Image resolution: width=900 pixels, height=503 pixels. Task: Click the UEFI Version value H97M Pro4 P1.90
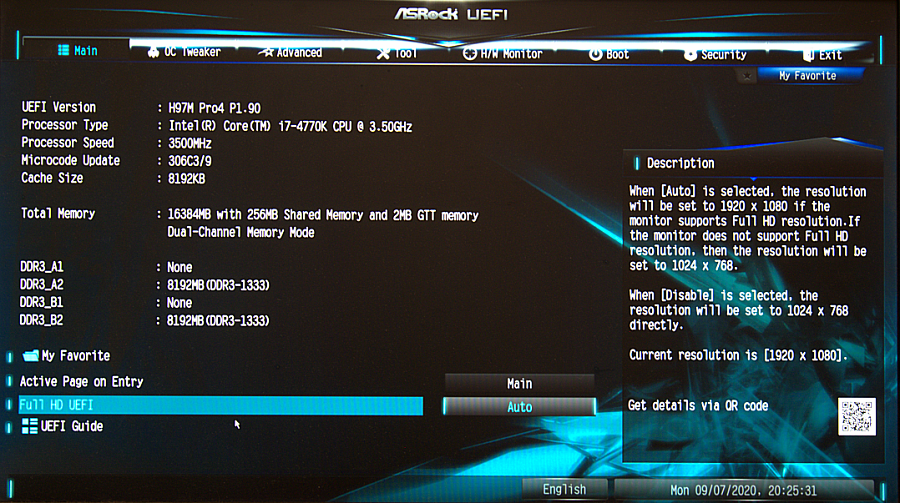pos(214,109)
